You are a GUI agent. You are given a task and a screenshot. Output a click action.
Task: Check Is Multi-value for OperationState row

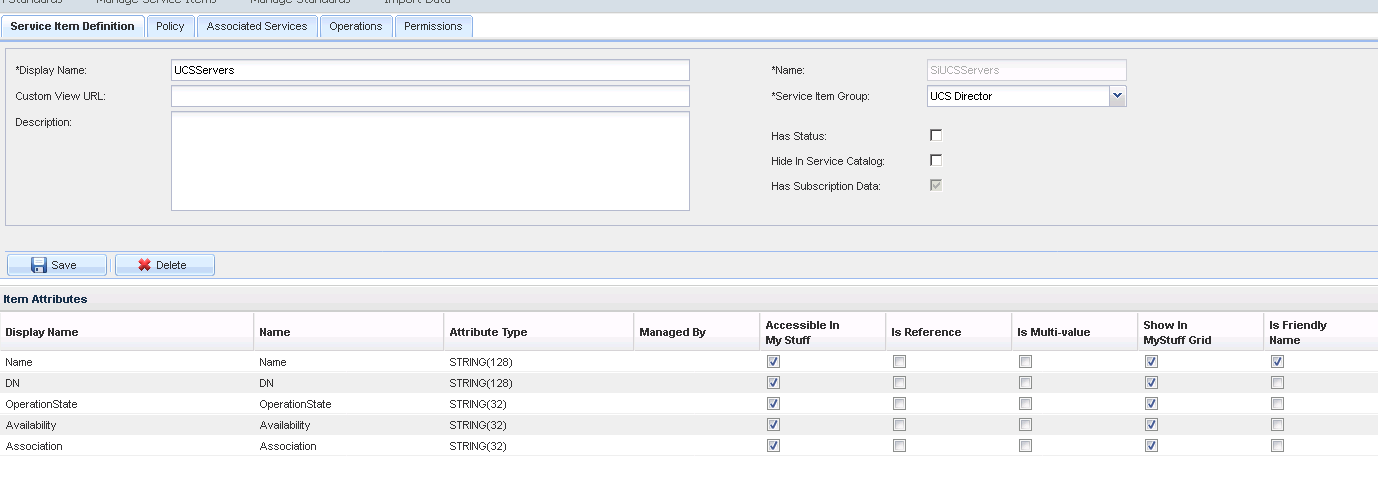point(1025,404)
